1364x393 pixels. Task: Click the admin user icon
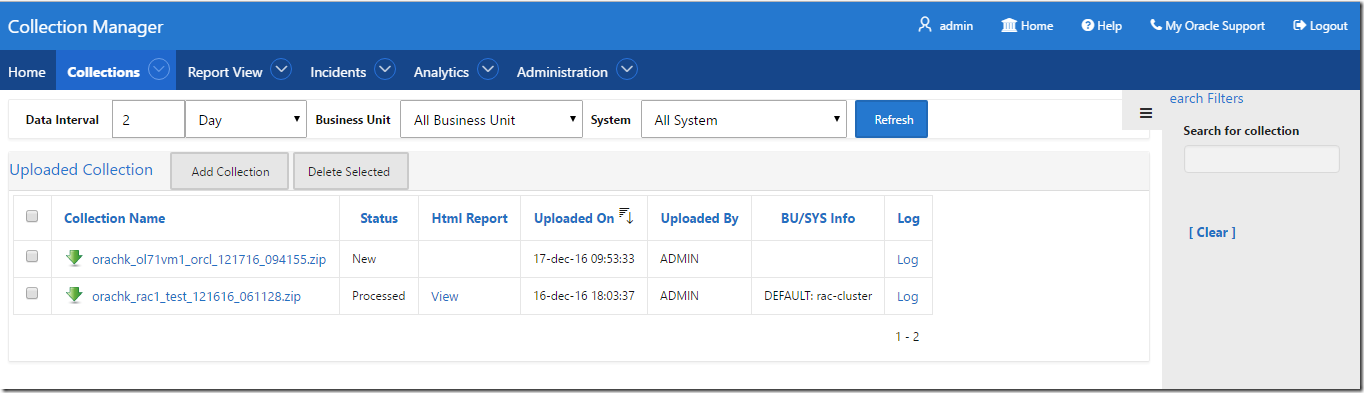click(925, 25)
